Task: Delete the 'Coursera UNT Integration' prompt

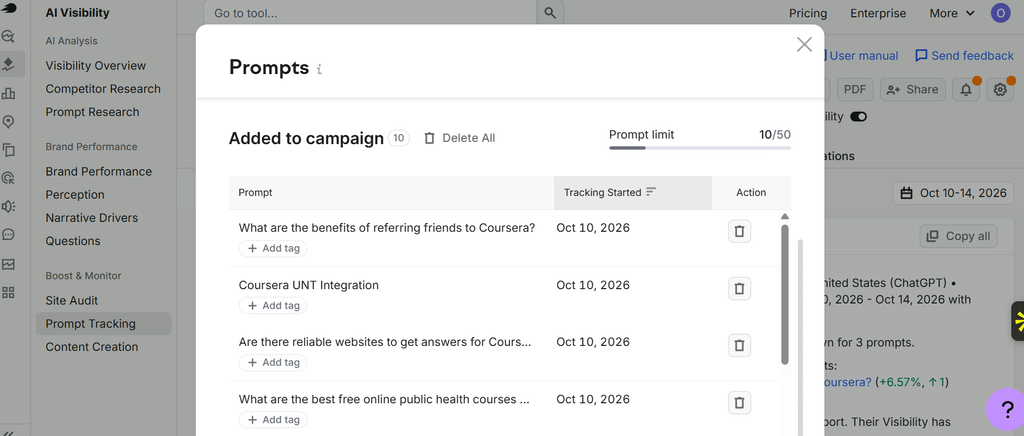Action: click(x=739, y=288)
